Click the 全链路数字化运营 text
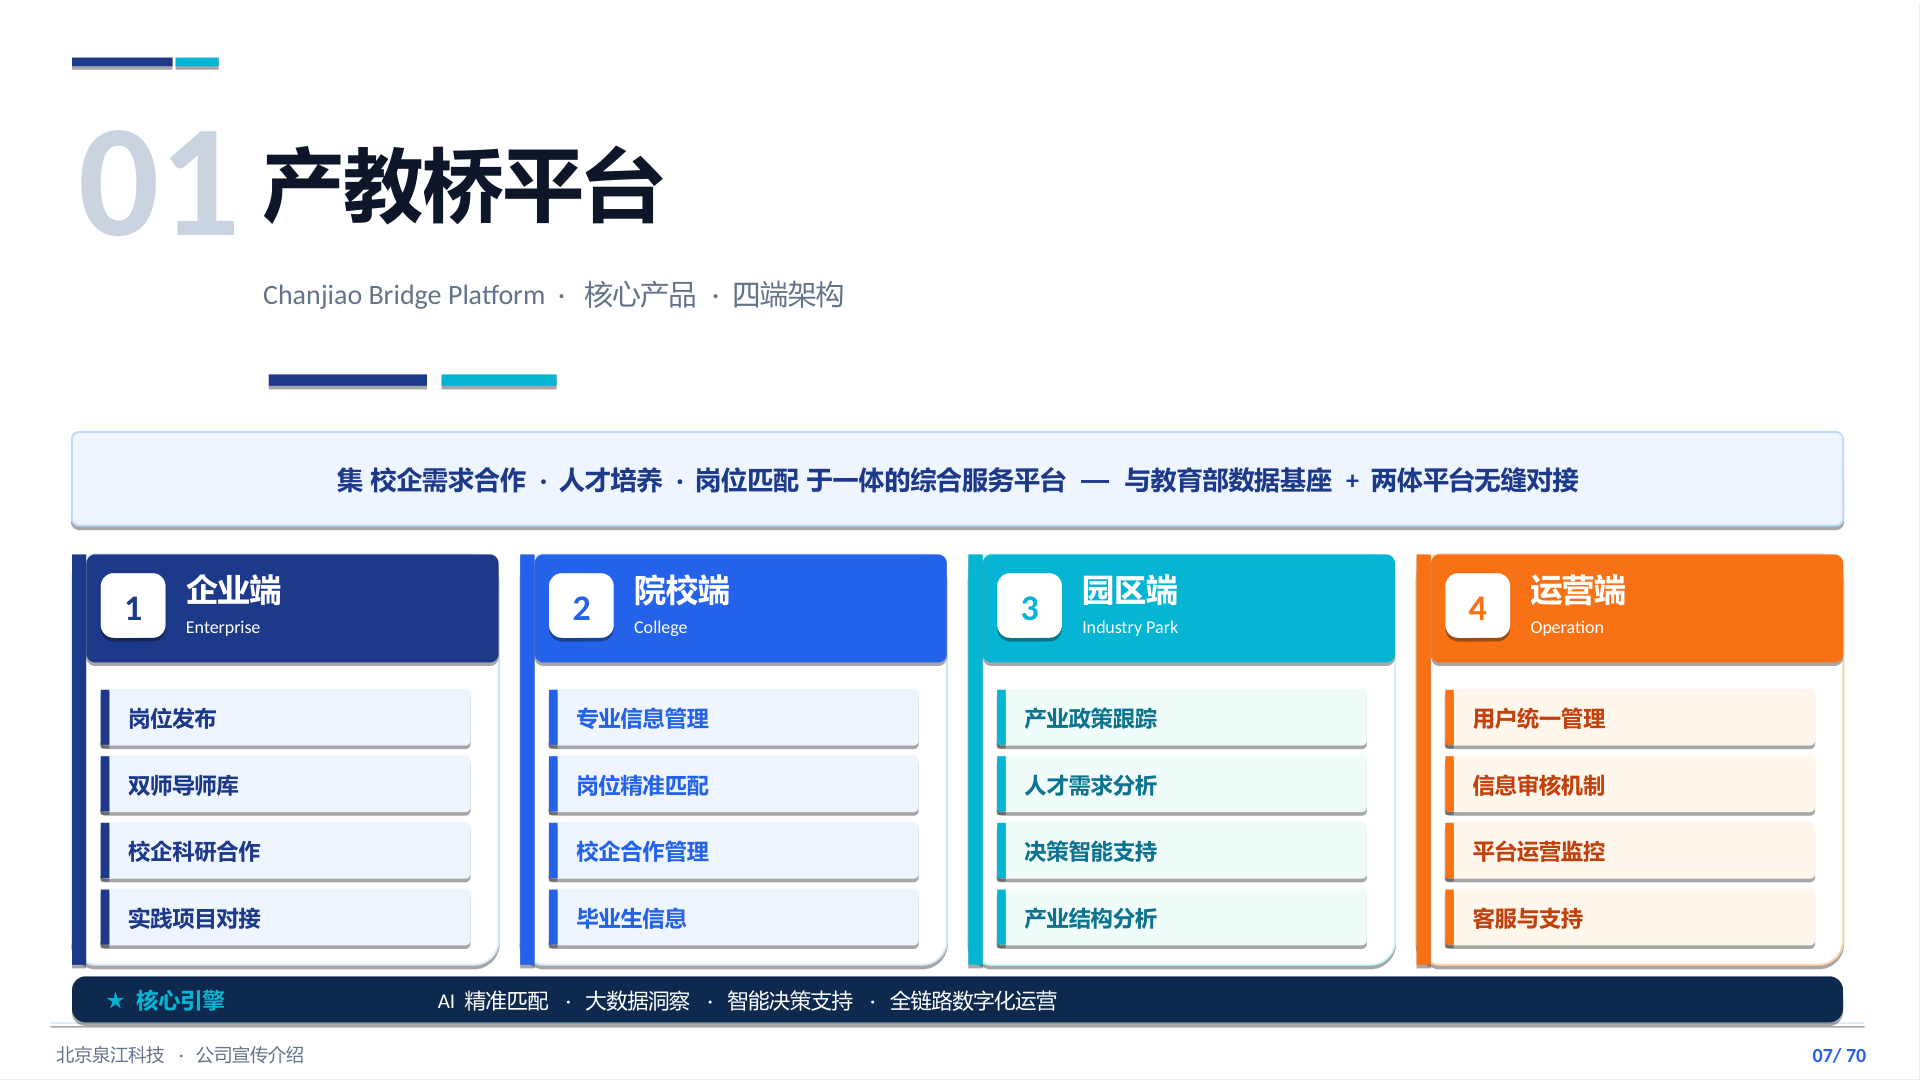This screenshot has width=1920, height=1080. coord(973,1001)
